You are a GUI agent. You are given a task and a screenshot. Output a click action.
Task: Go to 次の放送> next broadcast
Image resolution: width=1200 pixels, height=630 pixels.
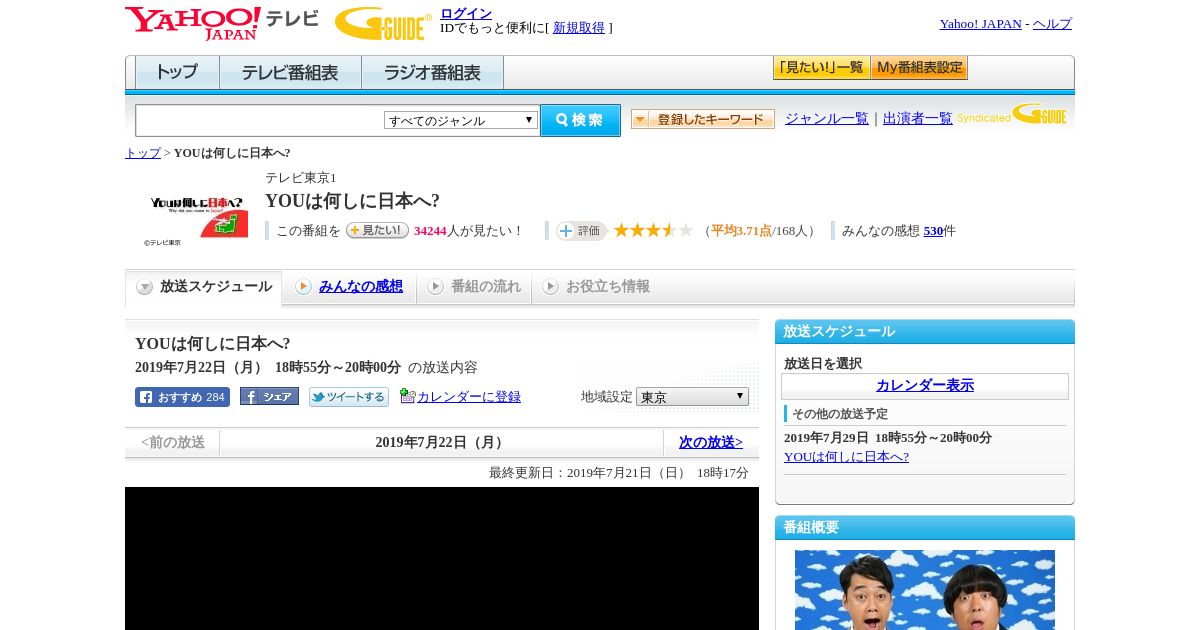click(711, 442)
